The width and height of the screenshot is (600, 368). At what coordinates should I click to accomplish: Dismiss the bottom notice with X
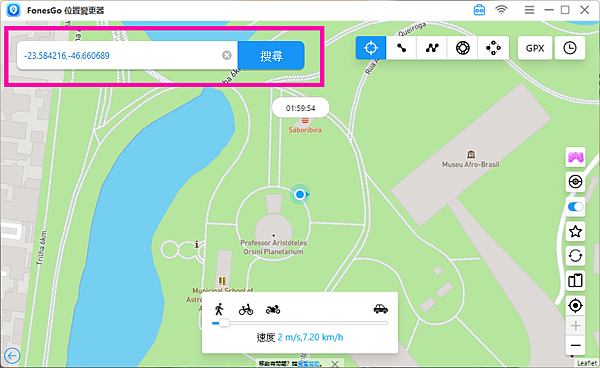pos(335,363)
